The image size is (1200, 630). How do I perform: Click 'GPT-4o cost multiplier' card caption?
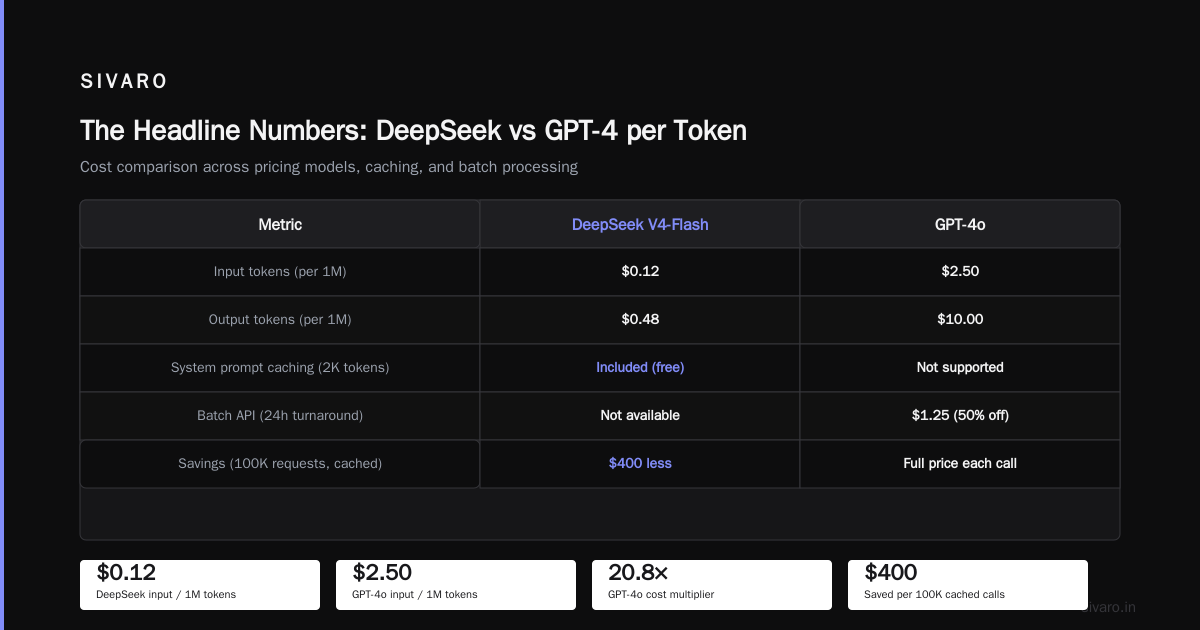click(x=661, y=594)
